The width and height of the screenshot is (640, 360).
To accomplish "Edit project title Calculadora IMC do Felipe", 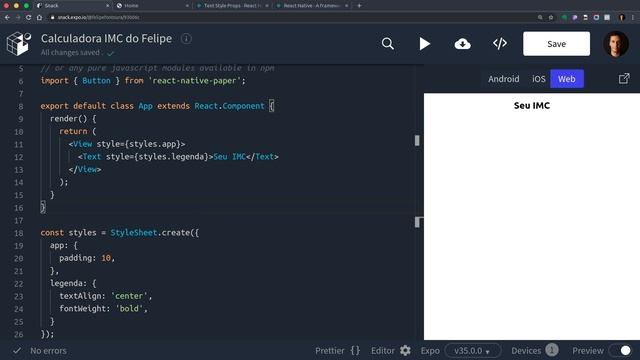I will (106, 38).
